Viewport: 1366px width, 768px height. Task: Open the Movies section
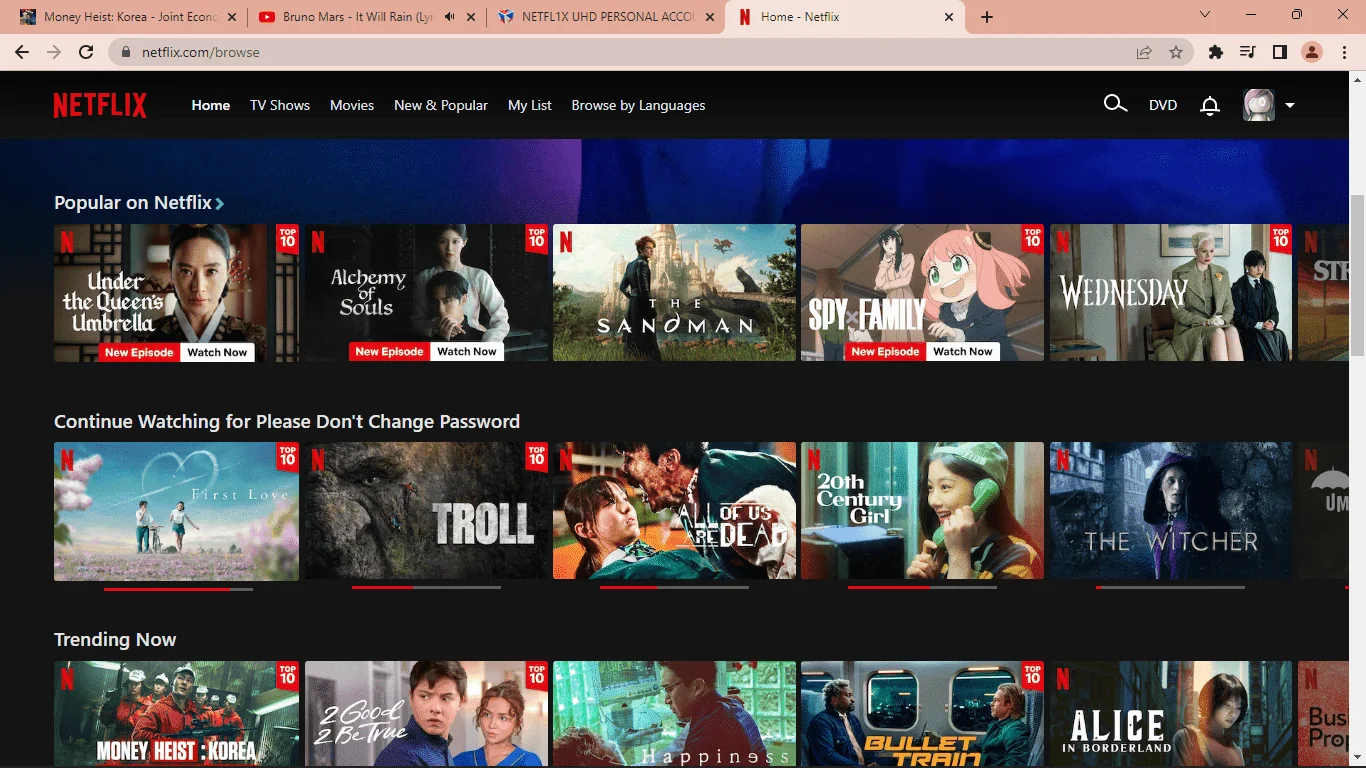[352, 105]
